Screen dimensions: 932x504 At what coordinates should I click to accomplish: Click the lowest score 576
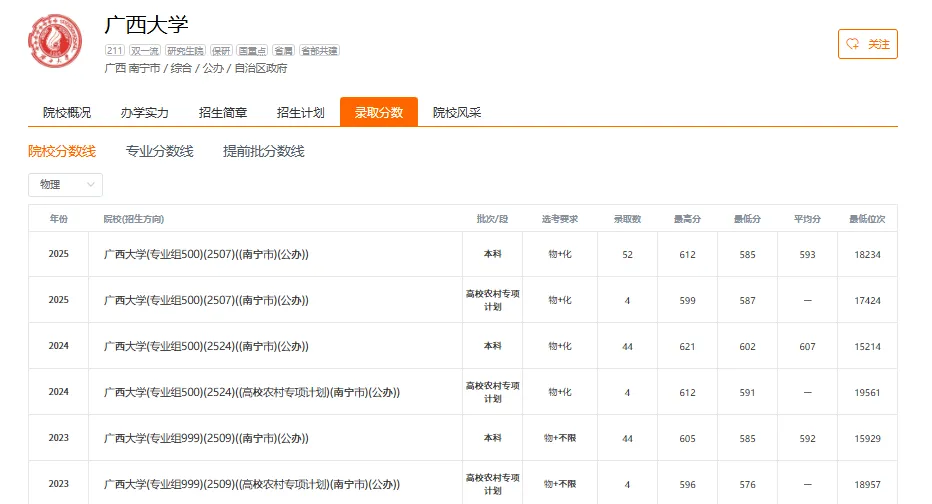point(747,485)
